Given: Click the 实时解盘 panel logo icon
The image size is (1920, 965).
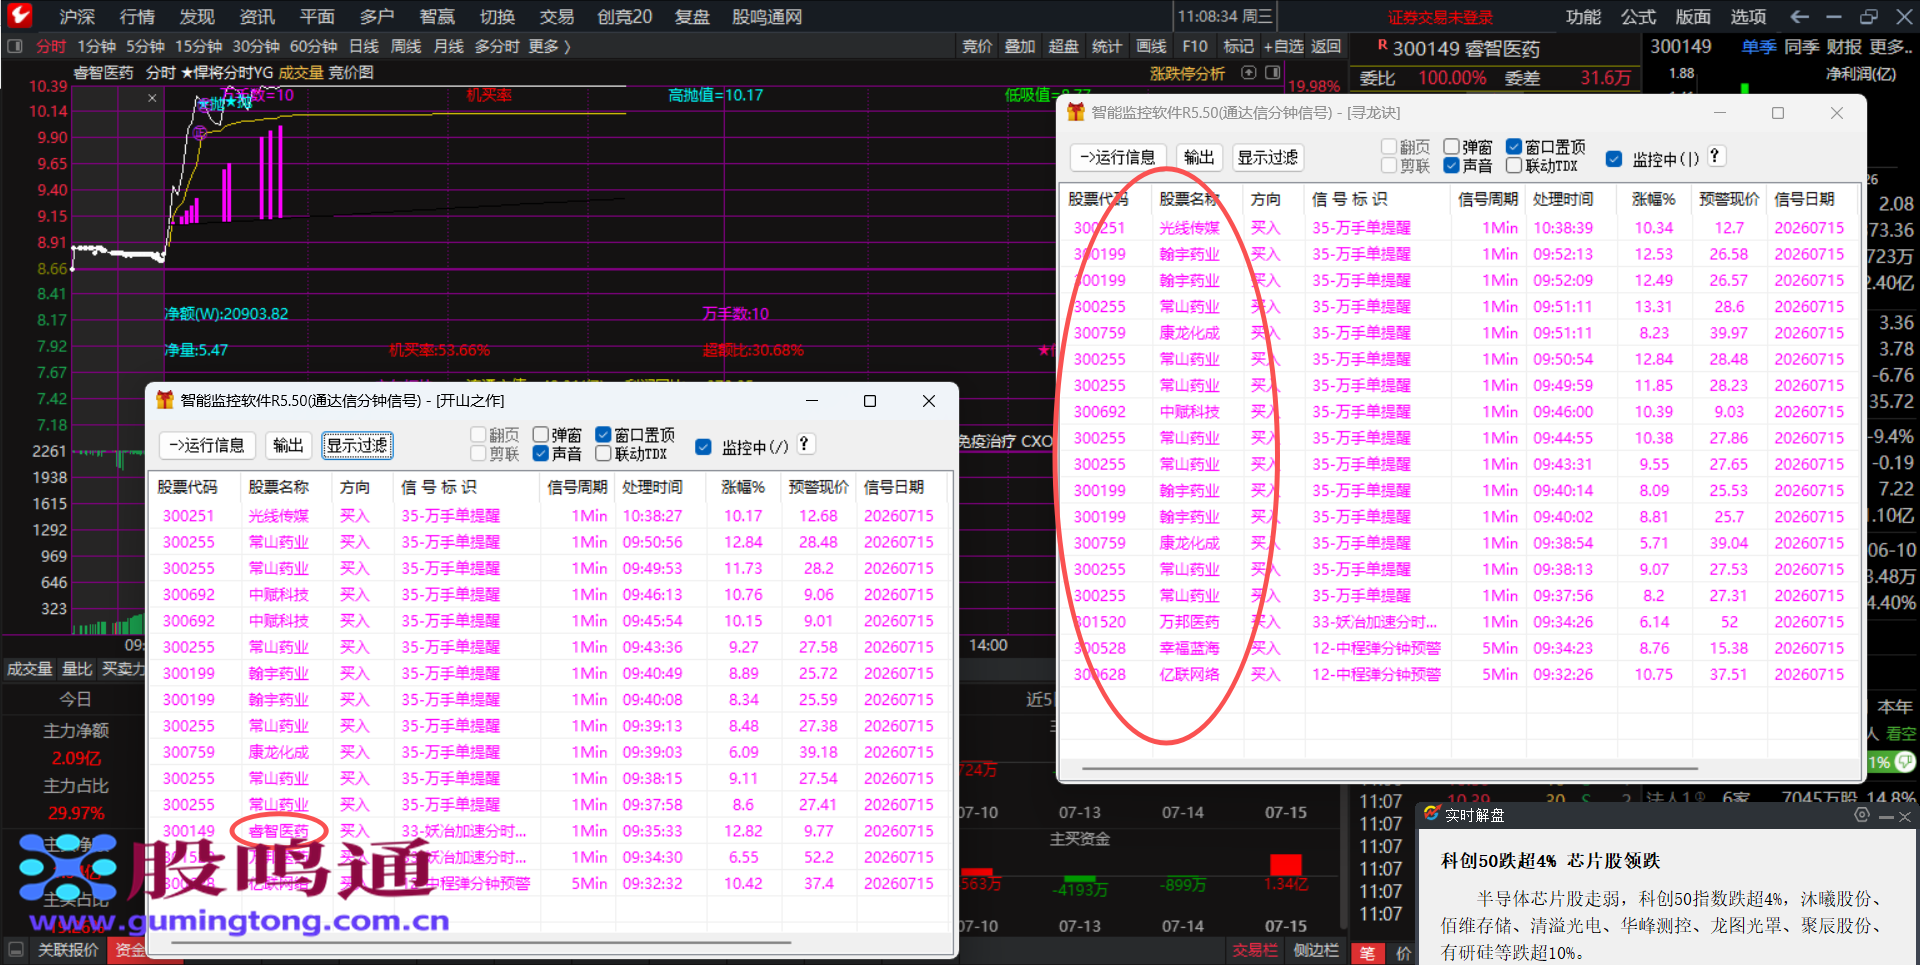Looking at the screenshot, I should coord(1432,814).
